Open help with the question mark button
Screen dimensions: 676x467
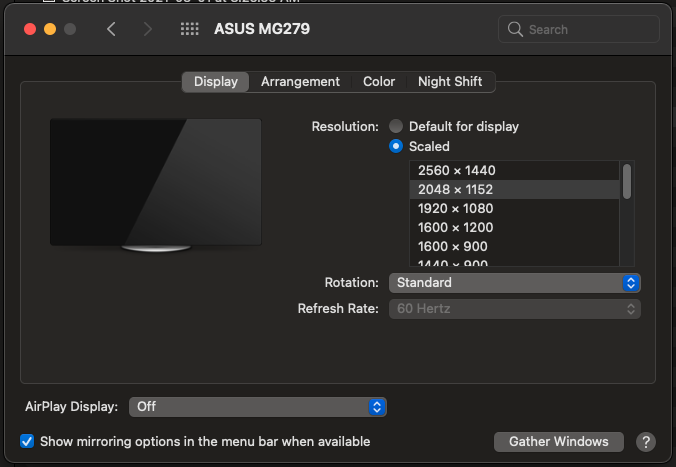tap(645, 441)
